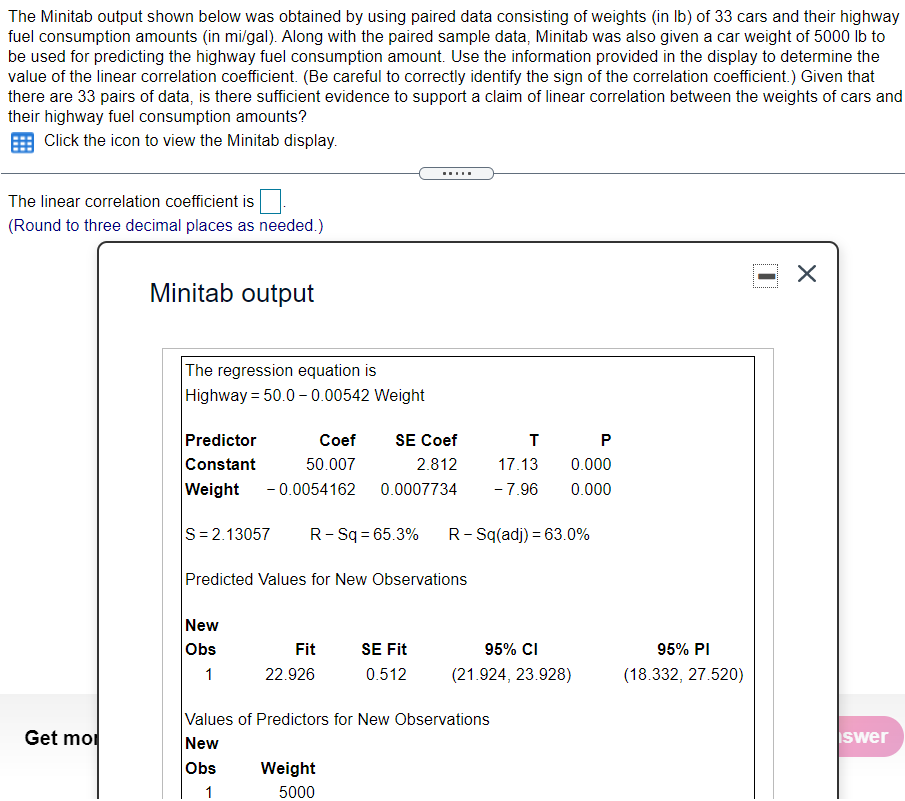The image size is (905, 801).
Task: Click the Get more help link
Action: [62, 738]
